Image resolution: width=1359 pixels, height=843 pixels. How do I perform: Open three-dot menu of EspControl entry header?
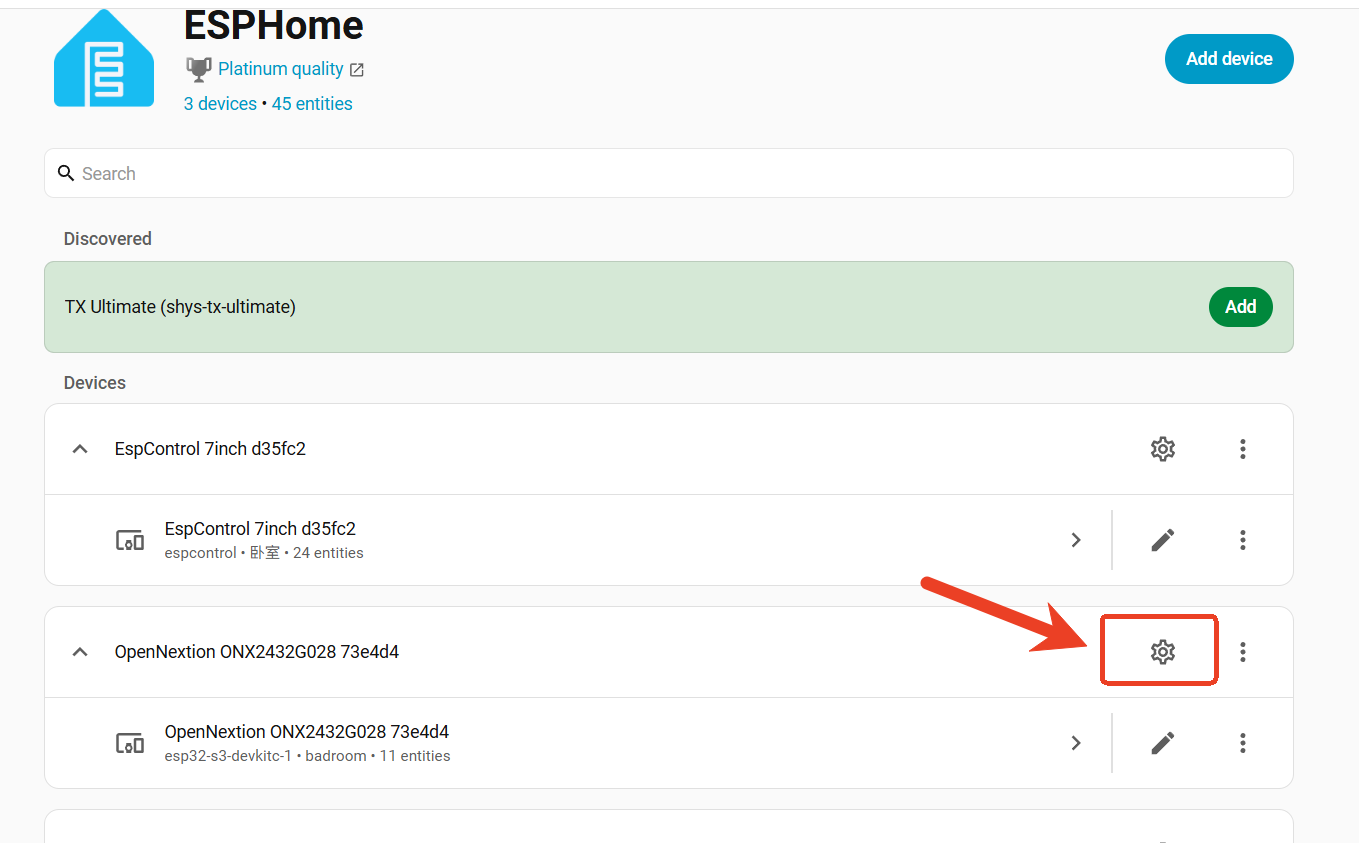[1243, 449]
